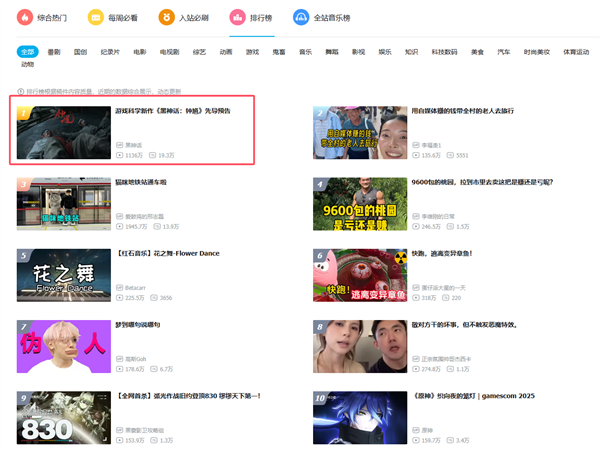Click play-count icon beside 135.6万
This screenshot has height=455, width=600.
416,155
